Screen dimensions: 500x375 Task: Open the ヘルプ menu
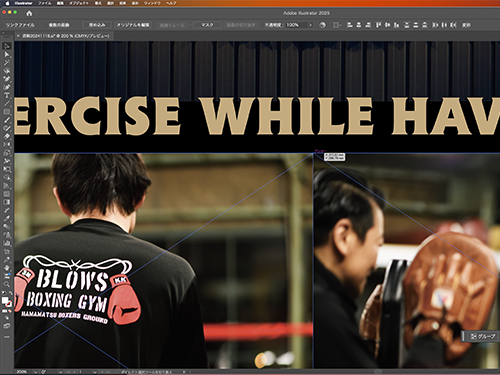click(x=171, y=3)
